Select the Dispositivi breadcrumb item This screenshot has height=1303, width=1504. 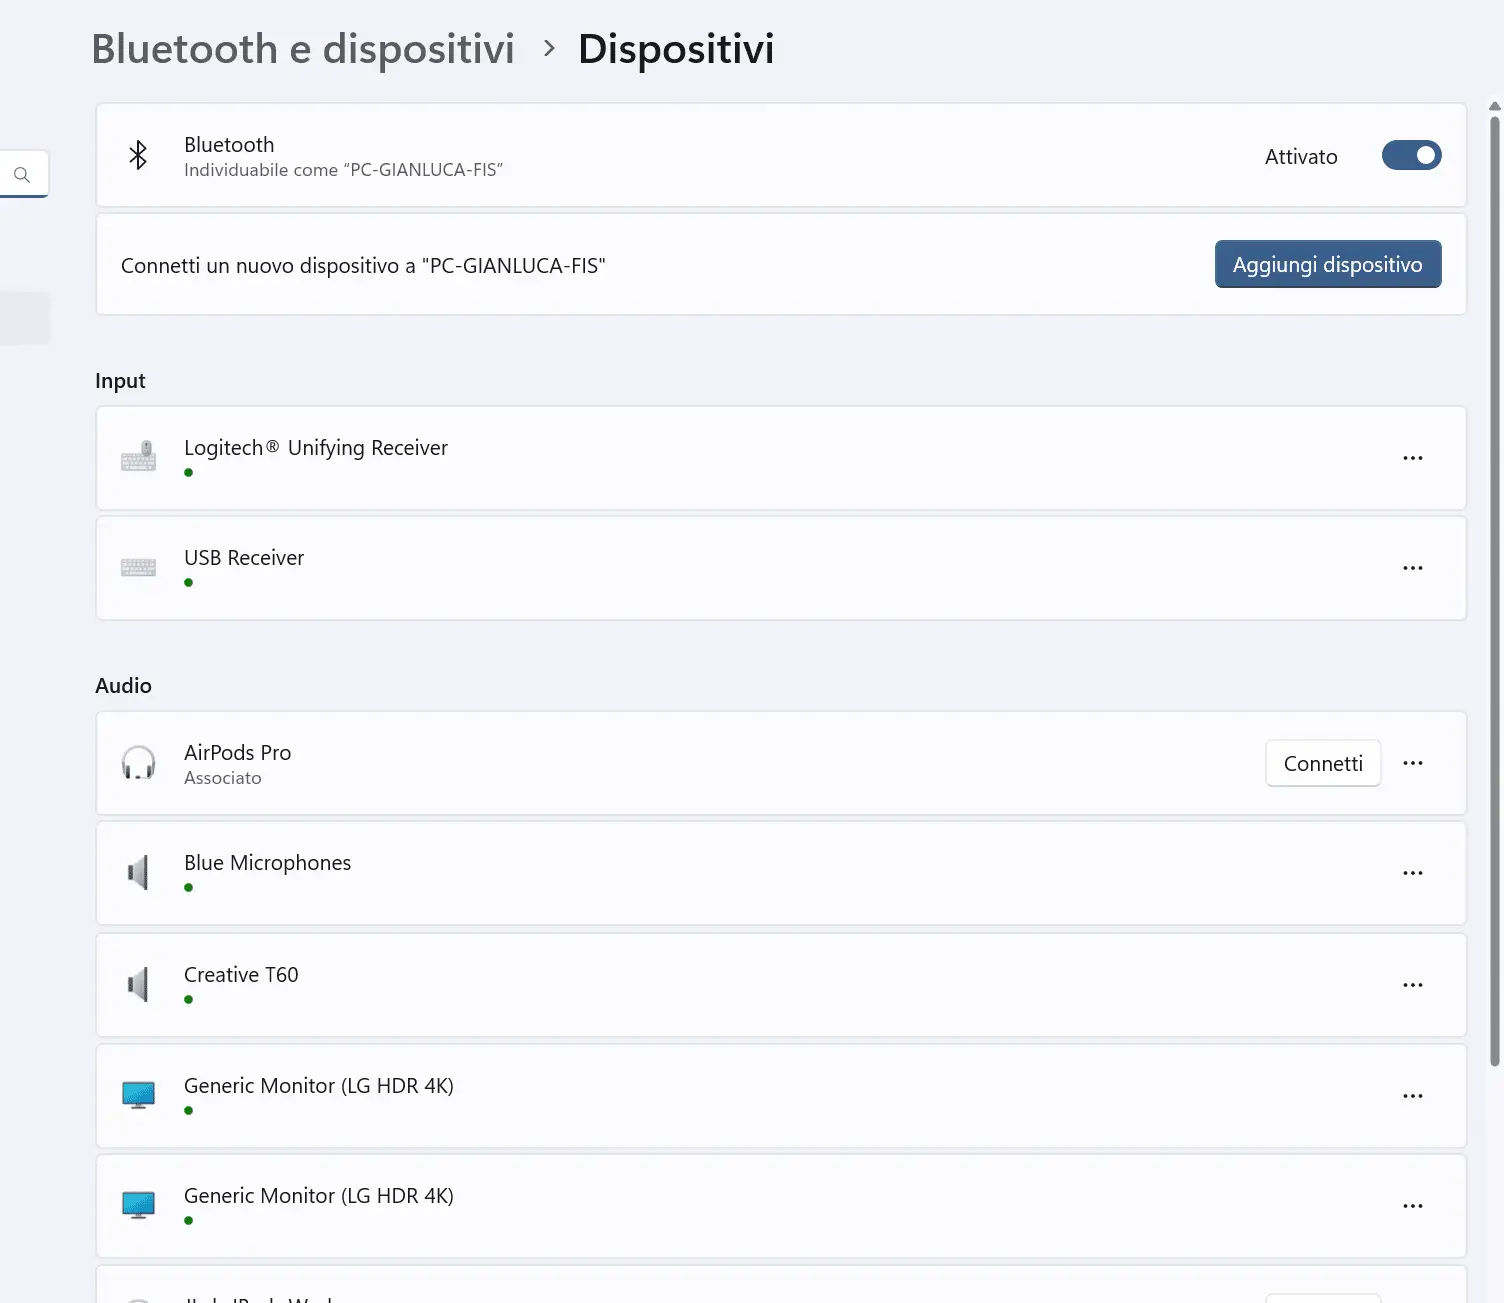(676, 48)
